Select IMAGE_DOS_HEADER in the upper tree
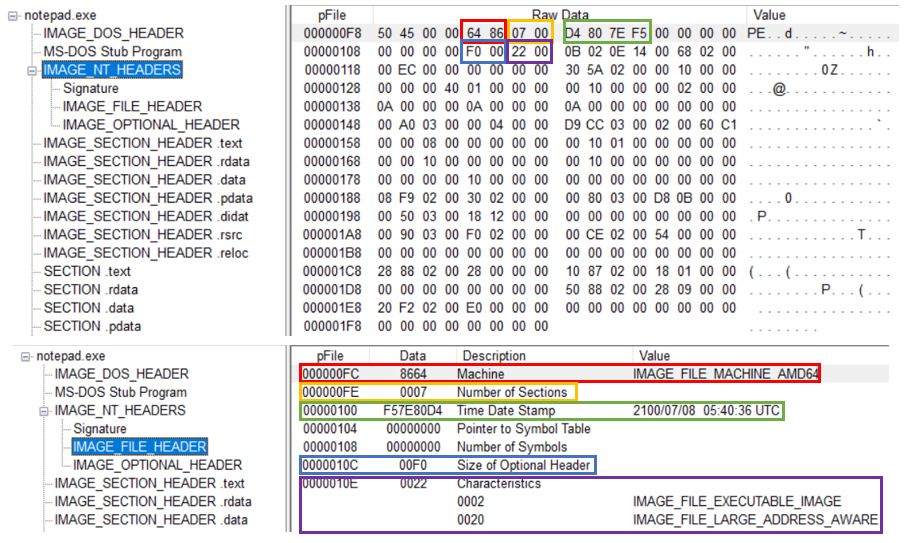This screenshot has width=904, height=543. (114, 33)
